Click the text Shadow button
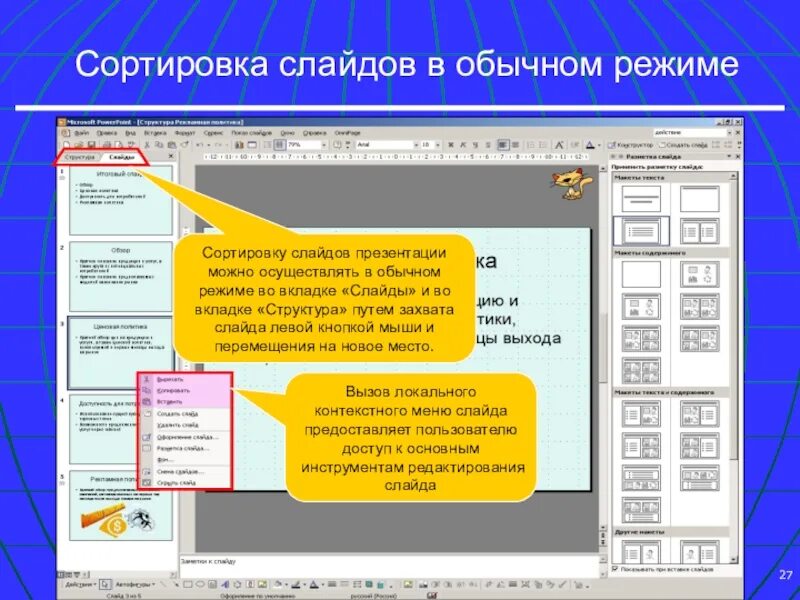 point(488,145)
